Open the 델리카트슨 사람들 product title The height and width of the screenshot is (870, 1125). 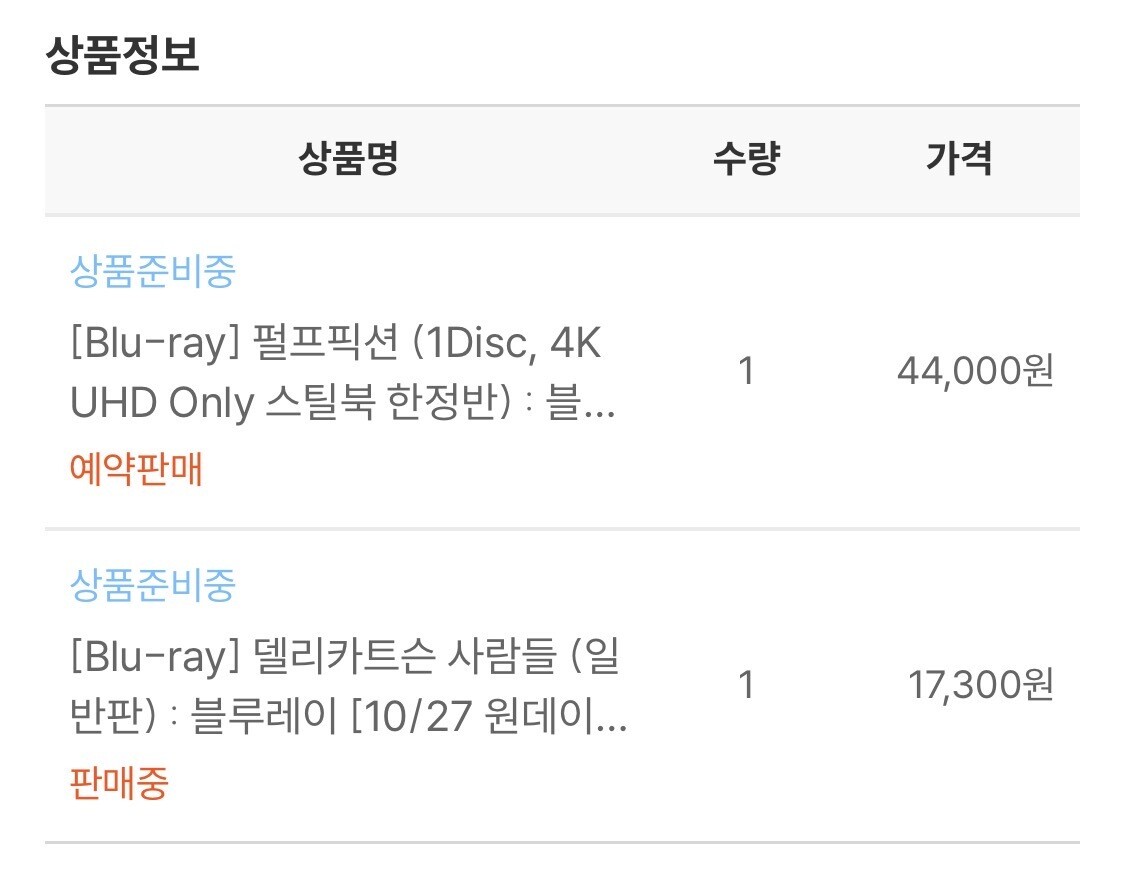345,686
